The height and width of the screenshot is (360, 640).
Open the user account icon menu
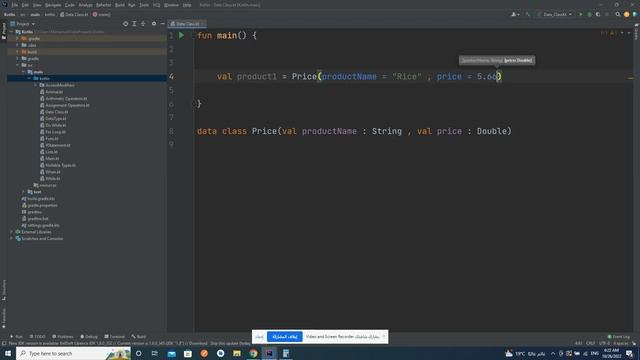tap(515, 14)
